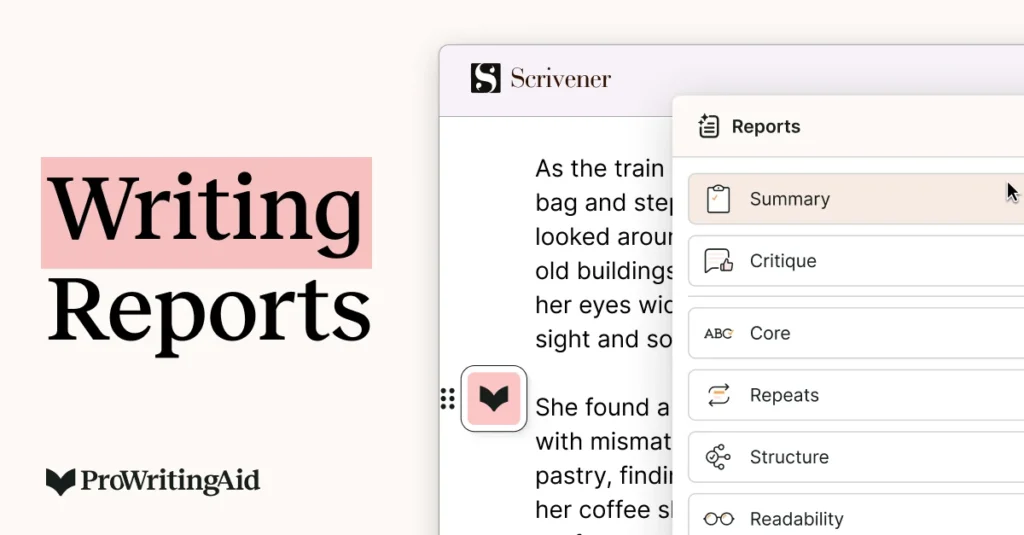1024x535 pixels.
Task: Open the Summary report text label
Action: (789, 199)
